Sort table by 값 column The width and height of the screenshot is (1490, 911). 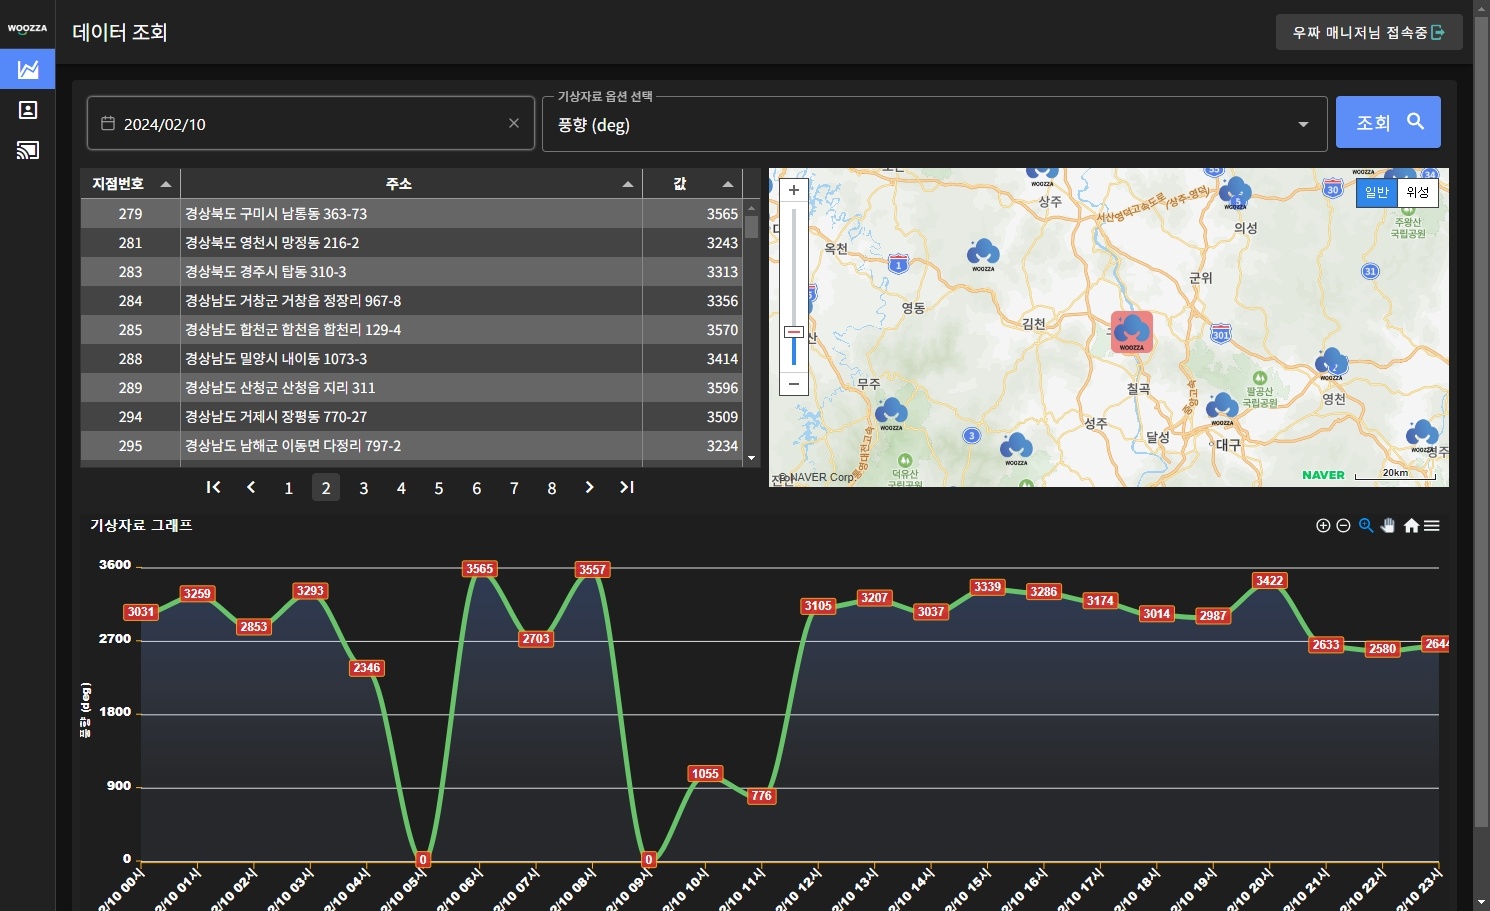[692, 184]
